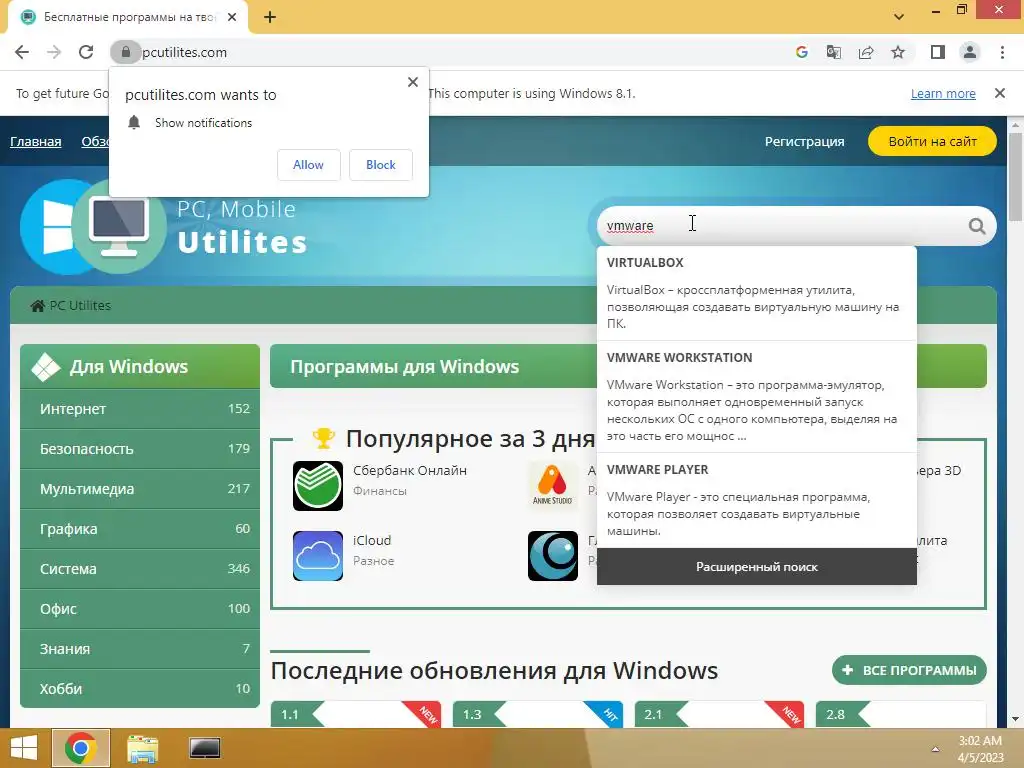Viewport: 1024px width, 768px height.
Task: Click Все программы button
Action: [x=909, y=670]
